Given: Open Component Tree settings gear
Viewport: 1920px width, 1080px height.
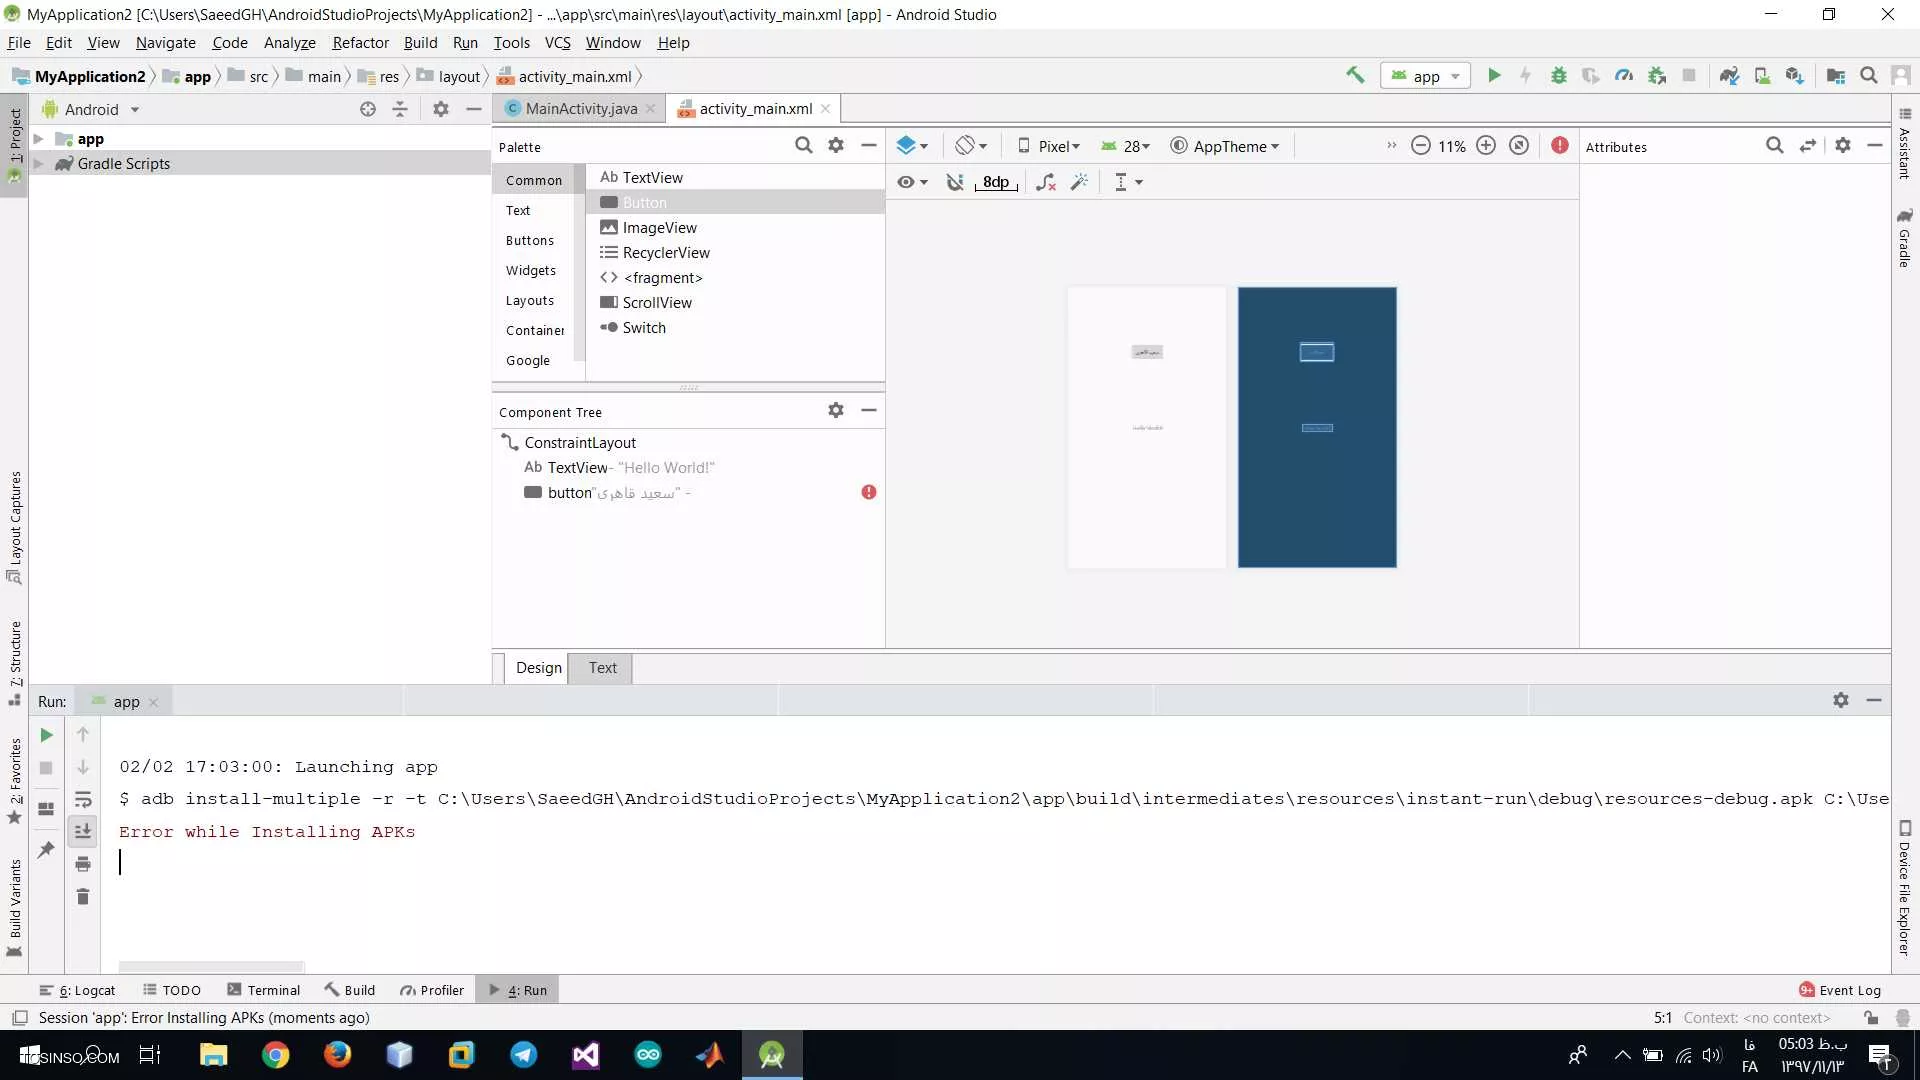Looking at the screenshot, I should coord(836,410).
